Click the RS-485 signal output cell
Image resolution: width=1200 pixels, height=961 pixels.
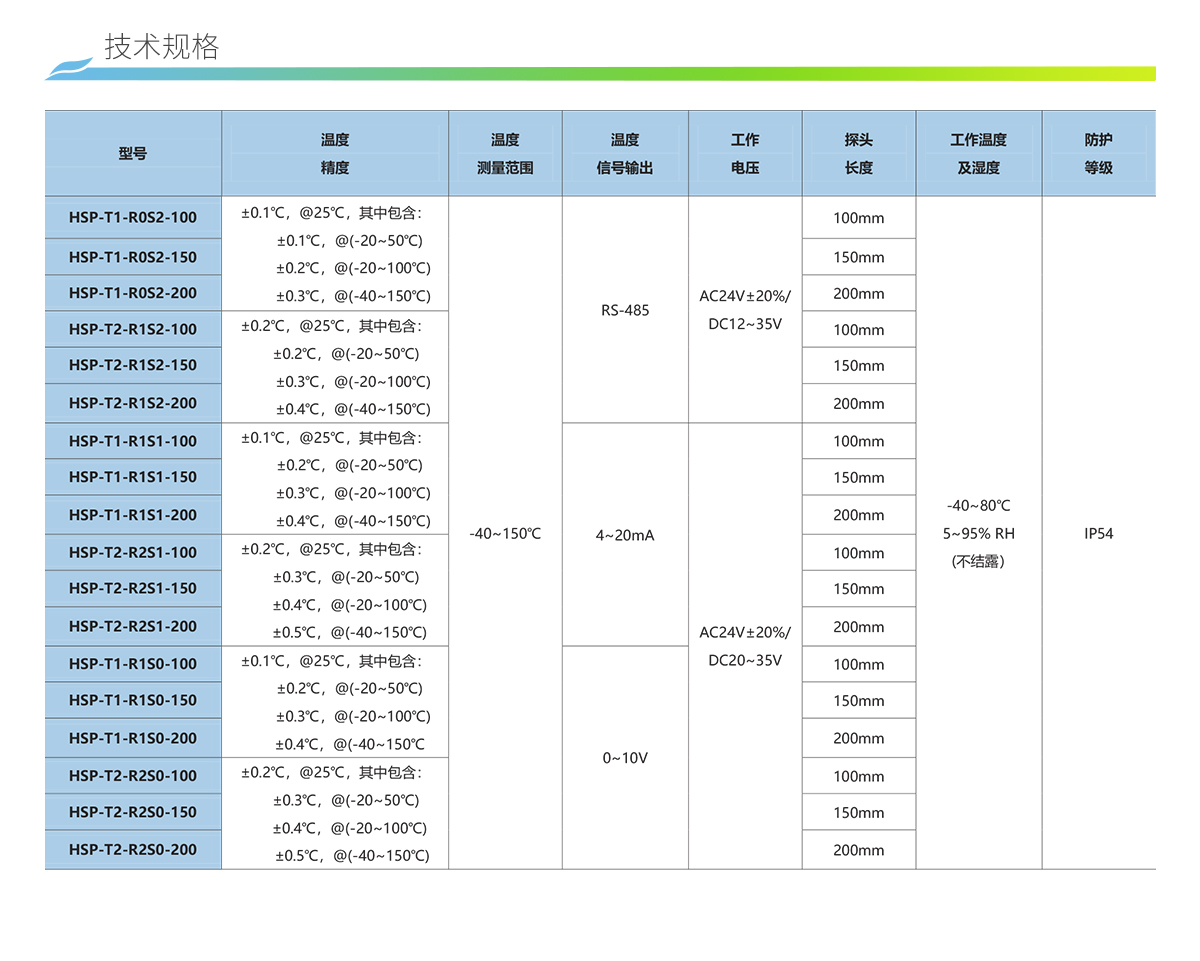pos(625,310)
